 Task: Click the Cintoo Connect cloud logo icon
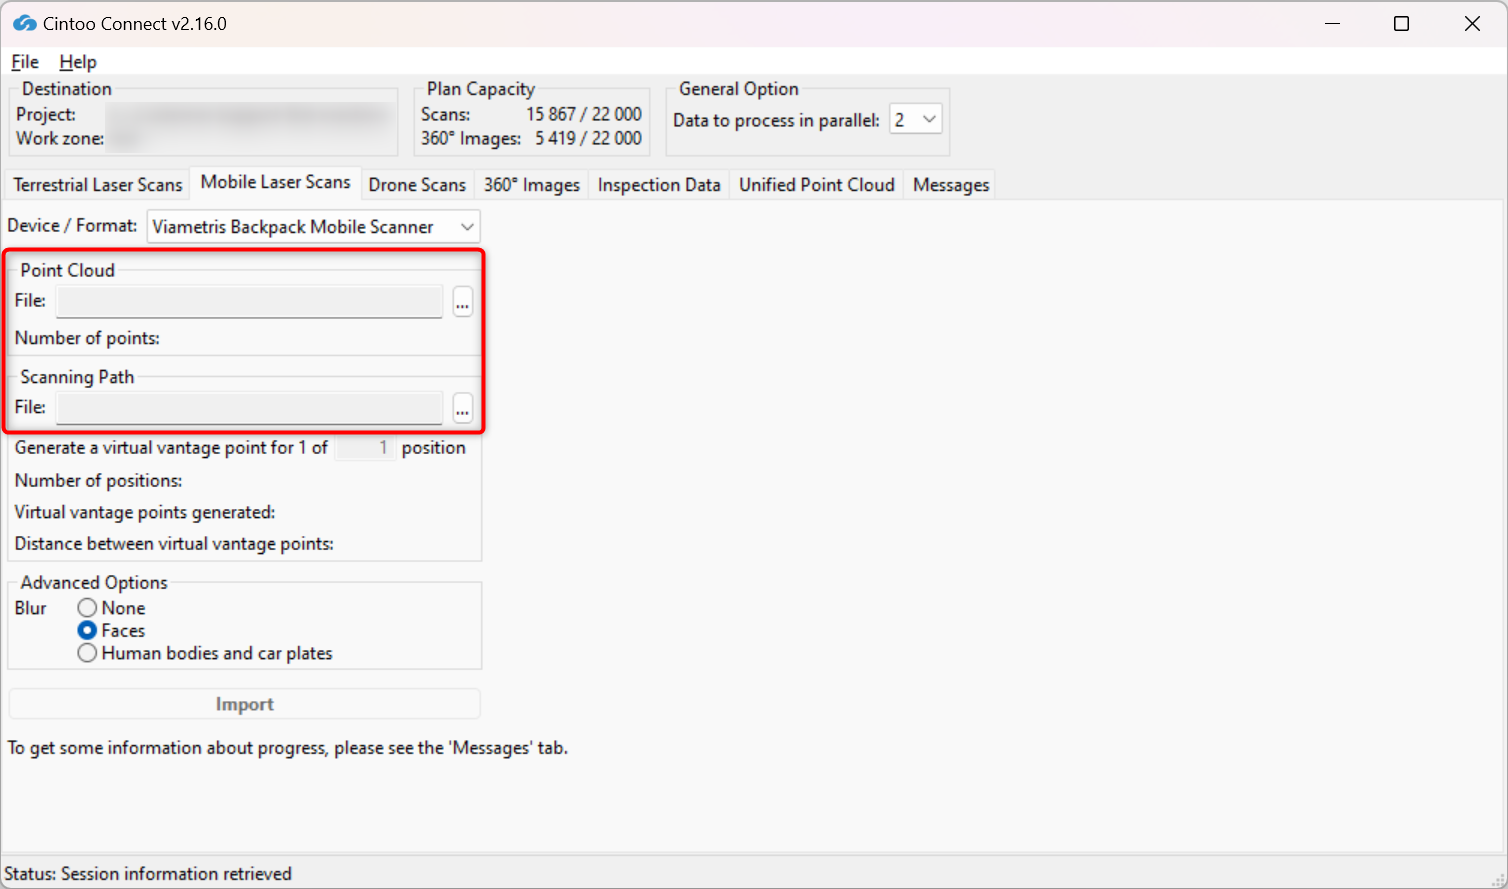(24, 23)
